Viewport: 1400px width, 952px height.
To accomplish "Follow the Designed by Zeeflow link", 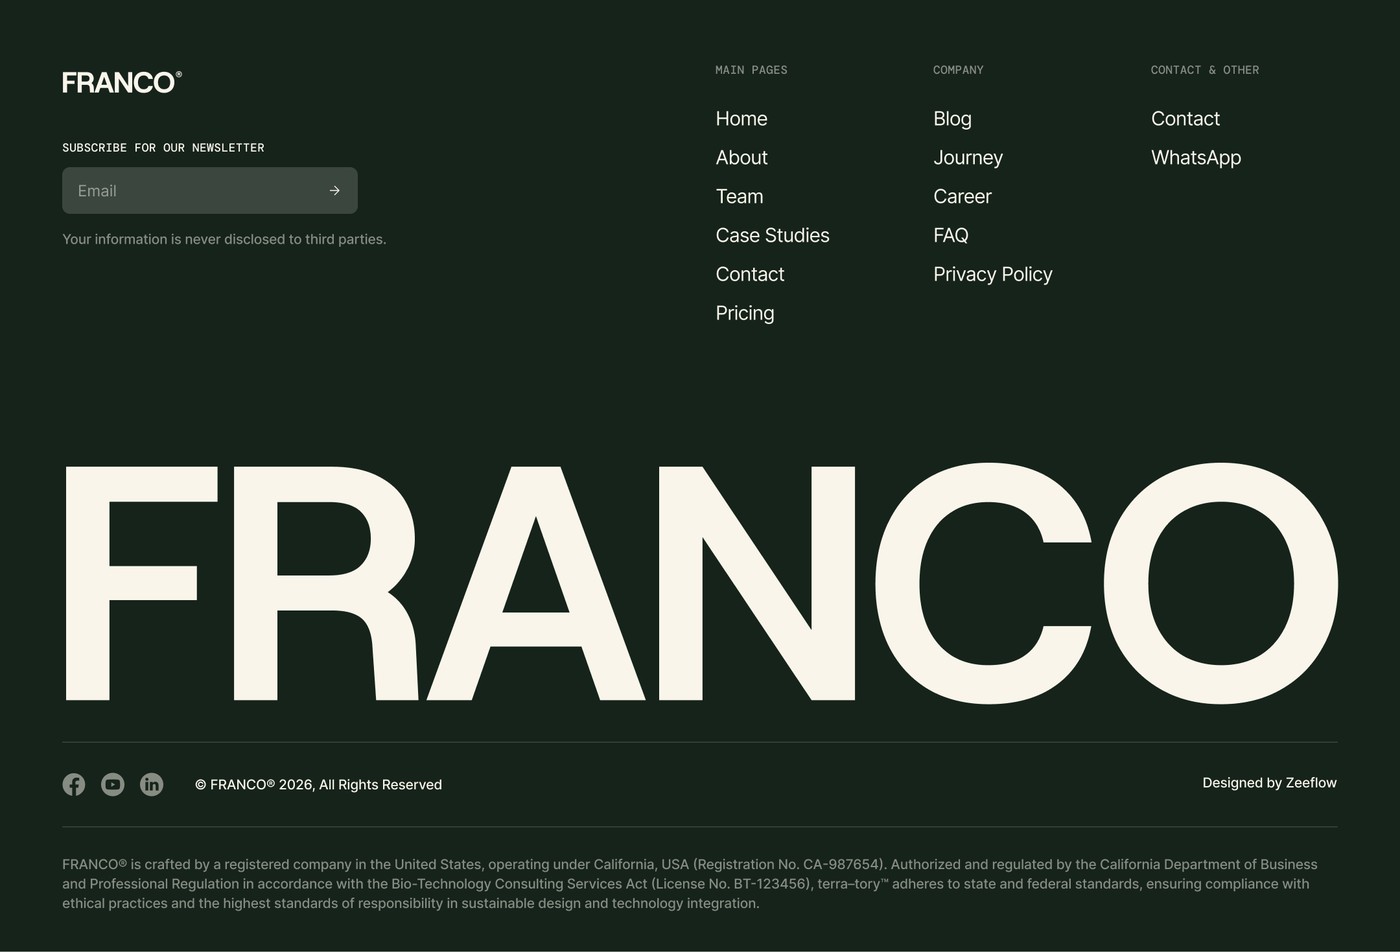I will [x=1270, y=783].
